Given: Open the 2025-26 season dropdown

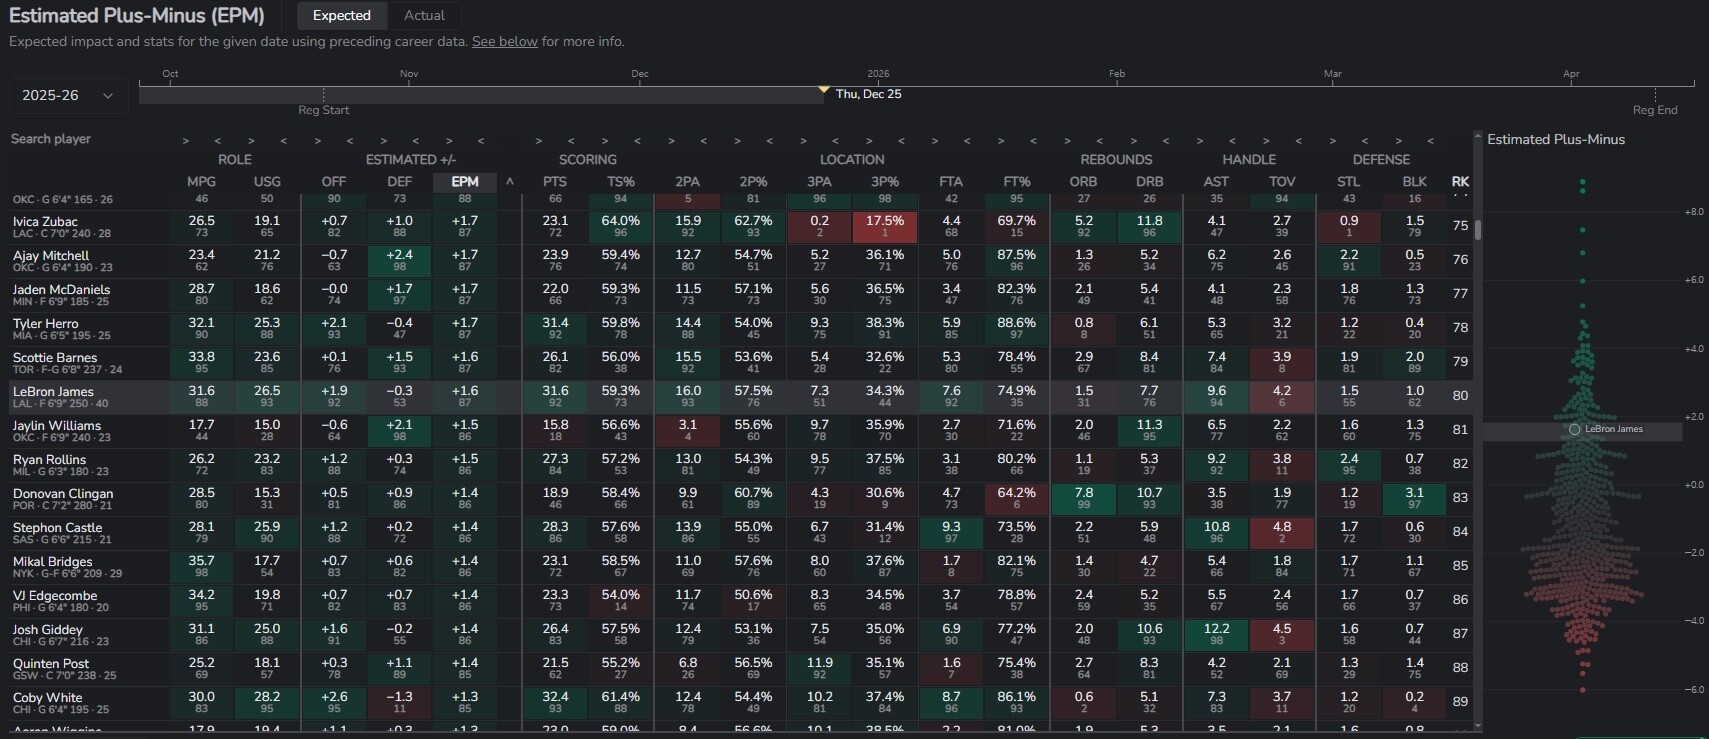Looking at the screenshot, I should click(x=67, y=96).
